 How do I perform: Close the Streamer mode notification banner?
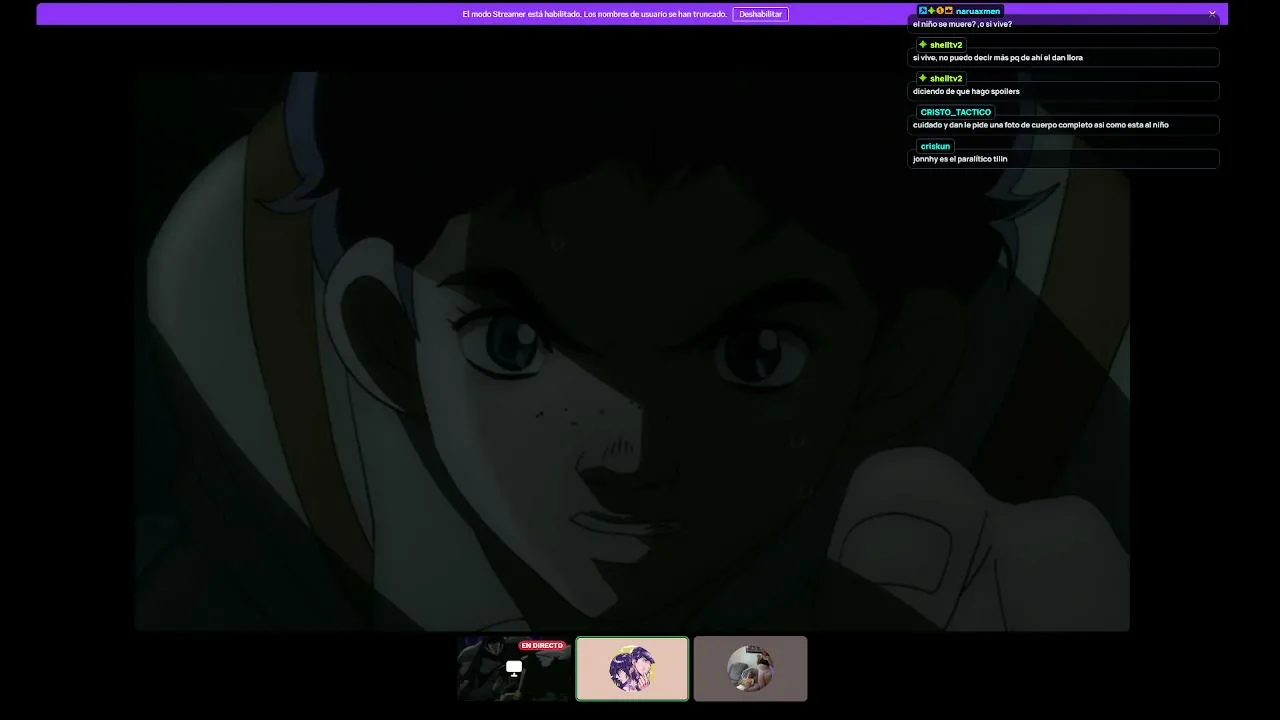pos(1212,14)
